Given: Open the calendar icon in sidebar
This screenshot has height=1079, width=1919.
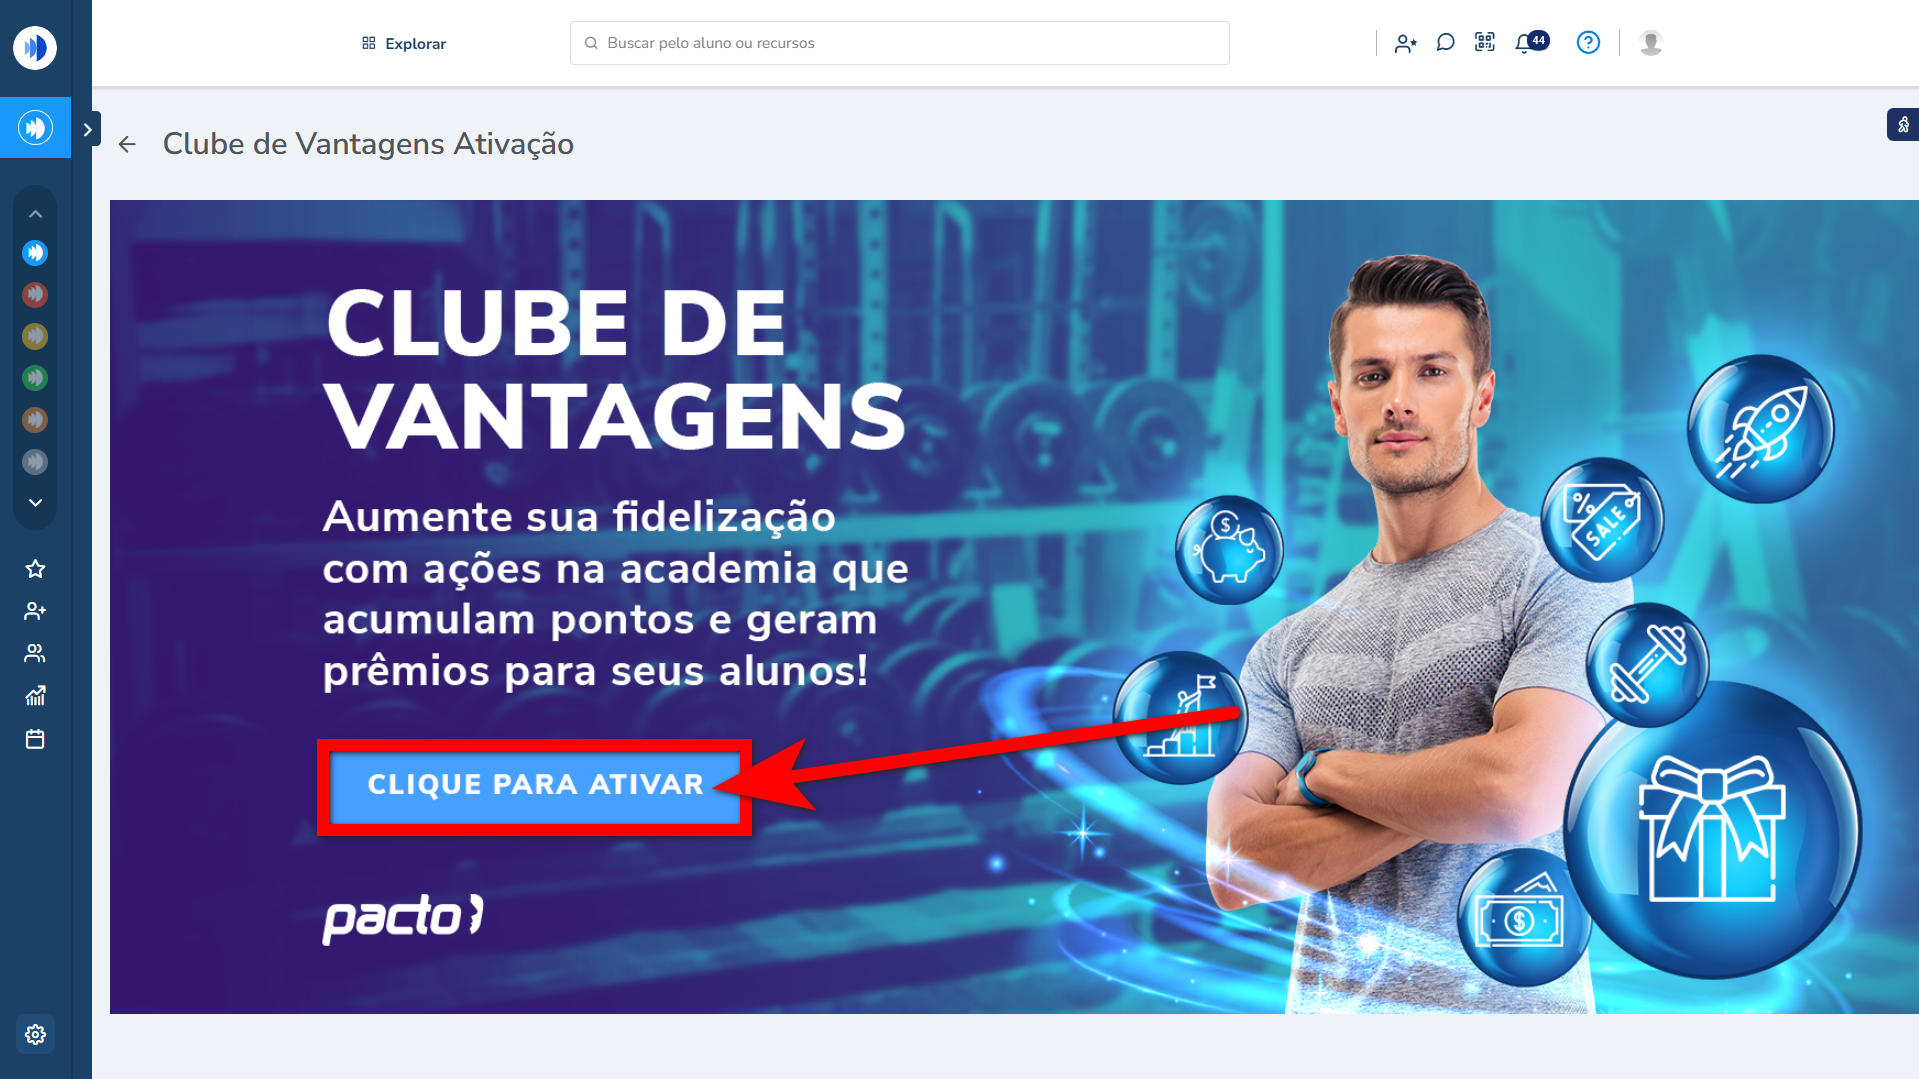Looking at the screenshot, I should point(35,739).
